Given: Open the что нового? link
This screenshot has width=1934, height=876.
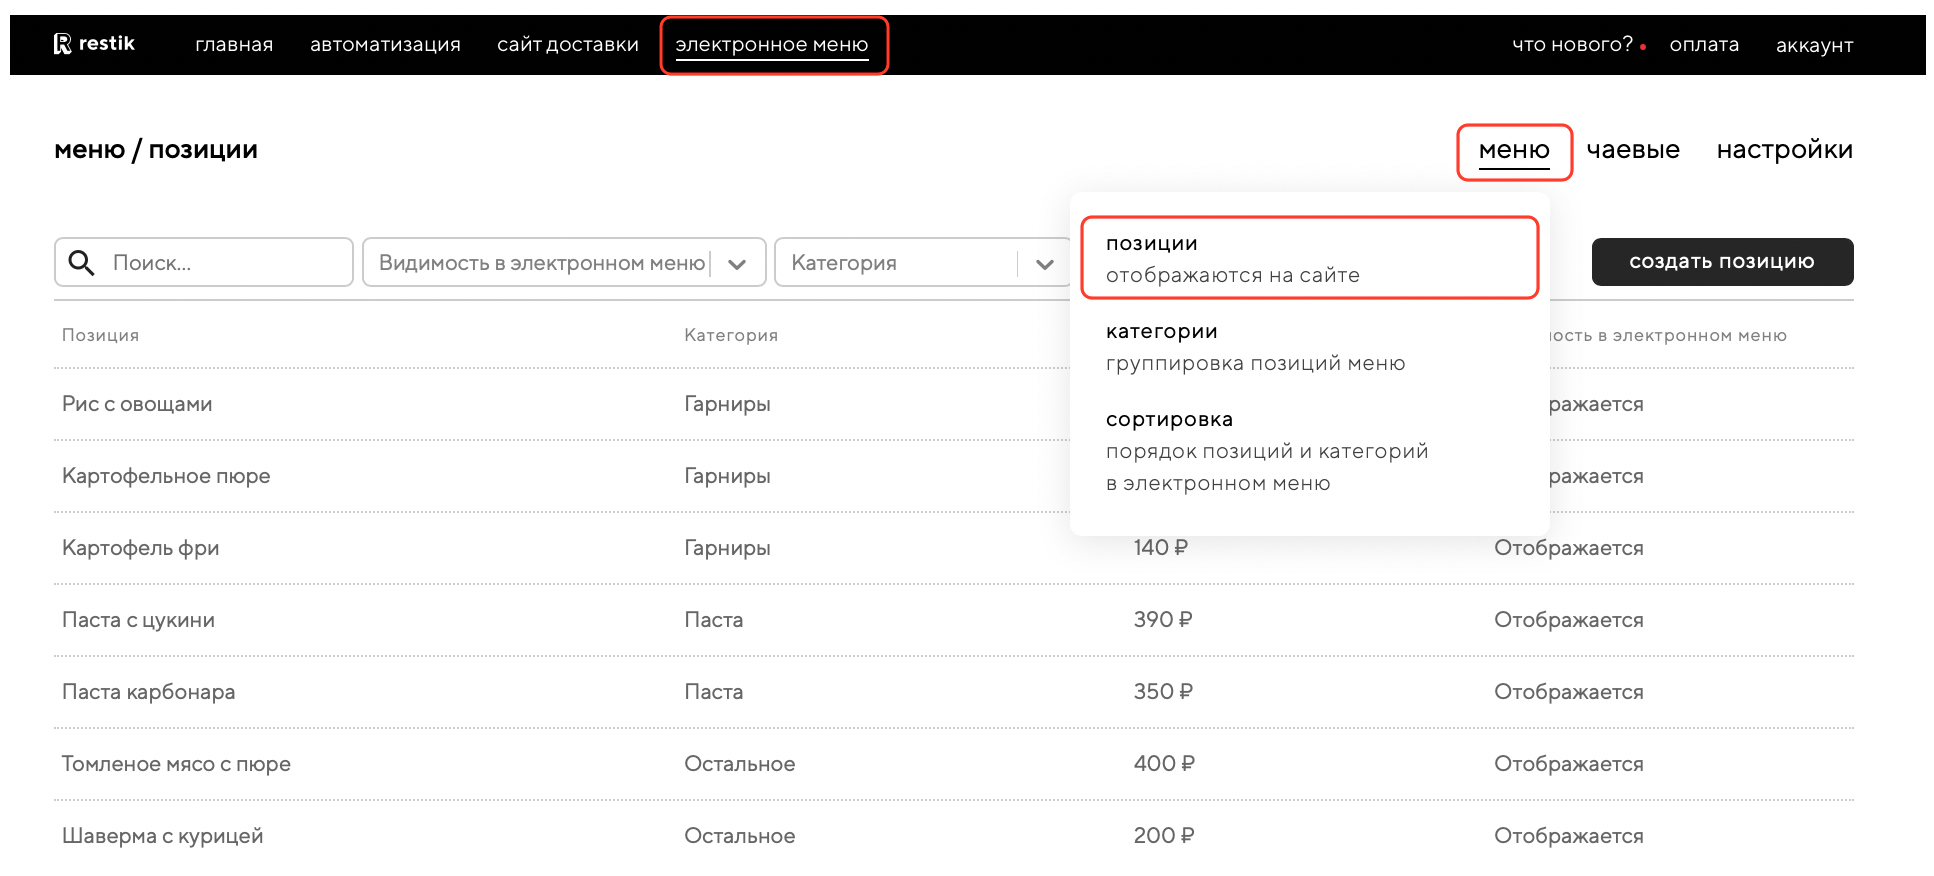Looking at the screenshot, I should click(1571, 45).
